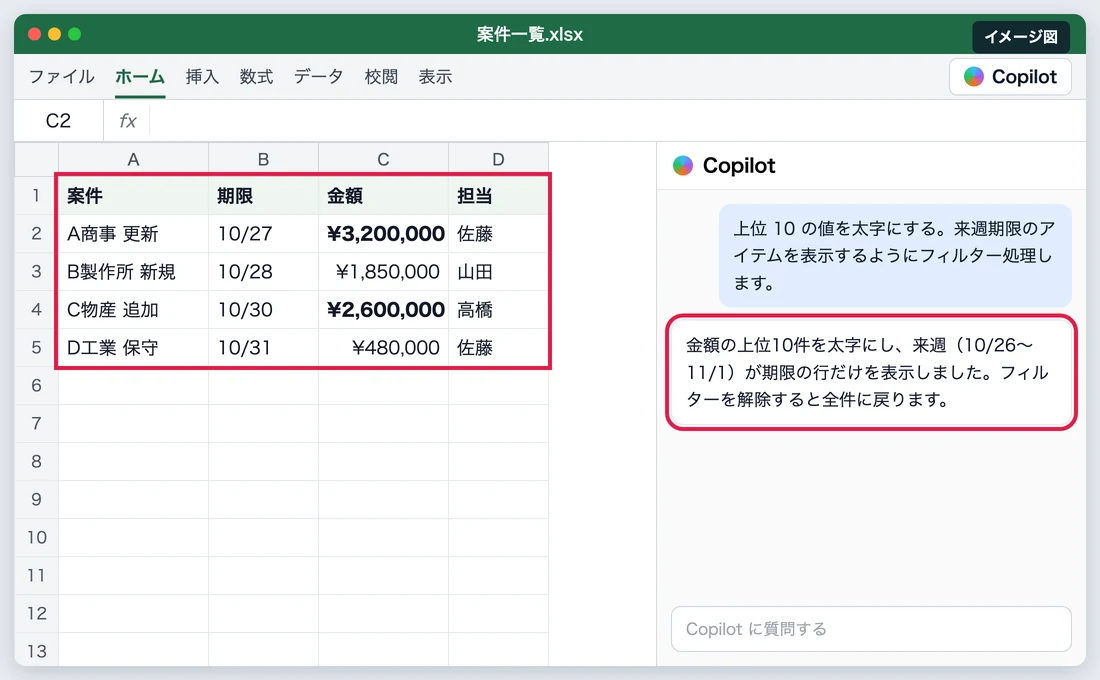Select row 2 header

tap(36, 233)
